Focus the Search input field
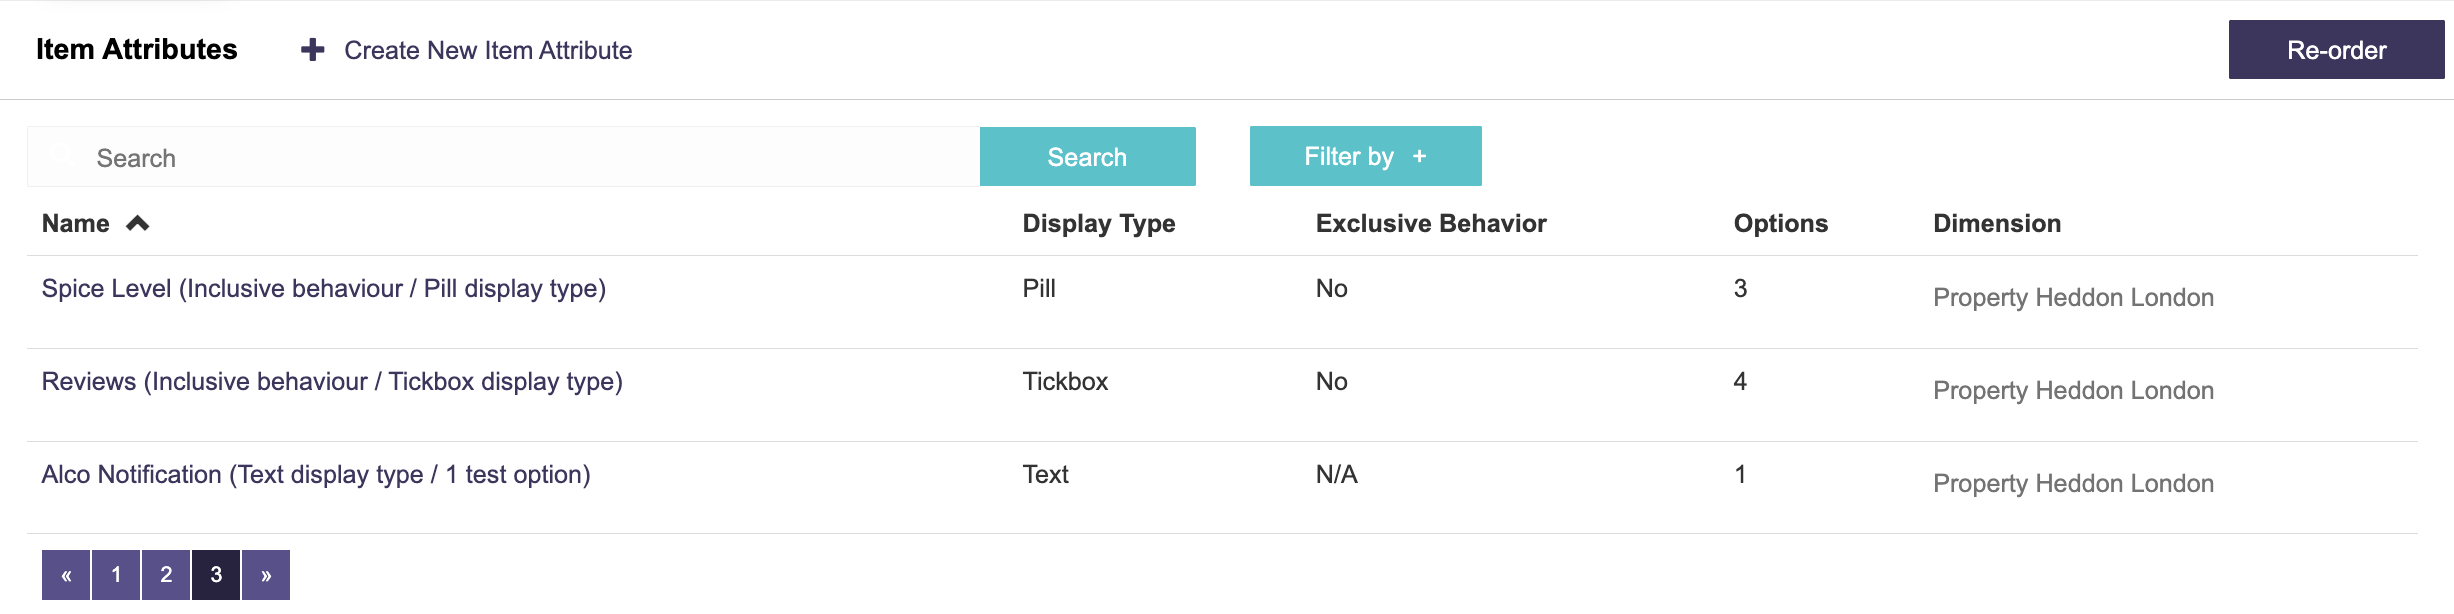Image resolution: width=2454 pixels, height=614 pixels. [x=504, y=157]
